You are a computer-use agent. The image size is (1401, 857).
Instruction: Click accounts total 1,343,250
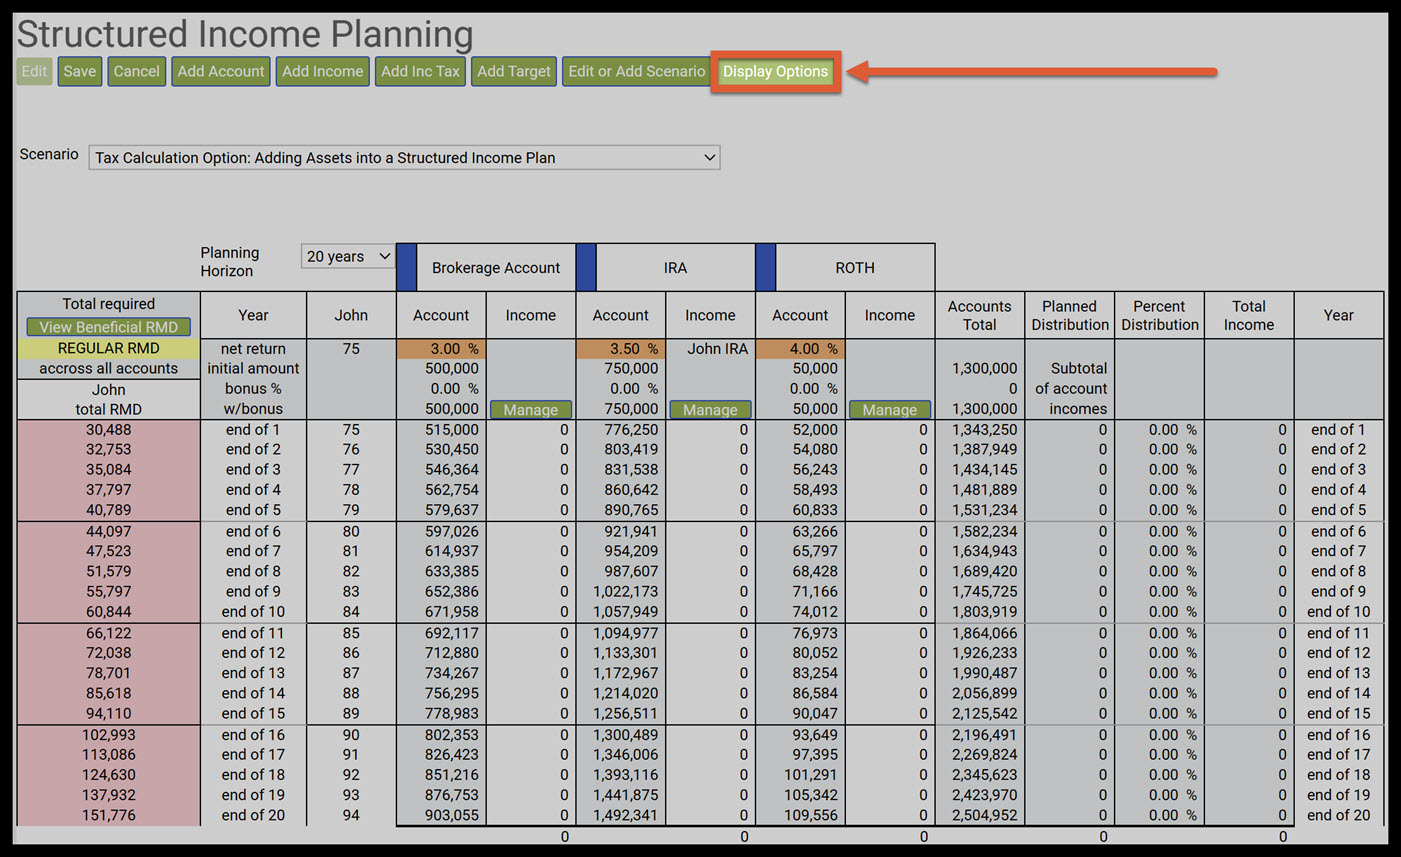(984, 430)
